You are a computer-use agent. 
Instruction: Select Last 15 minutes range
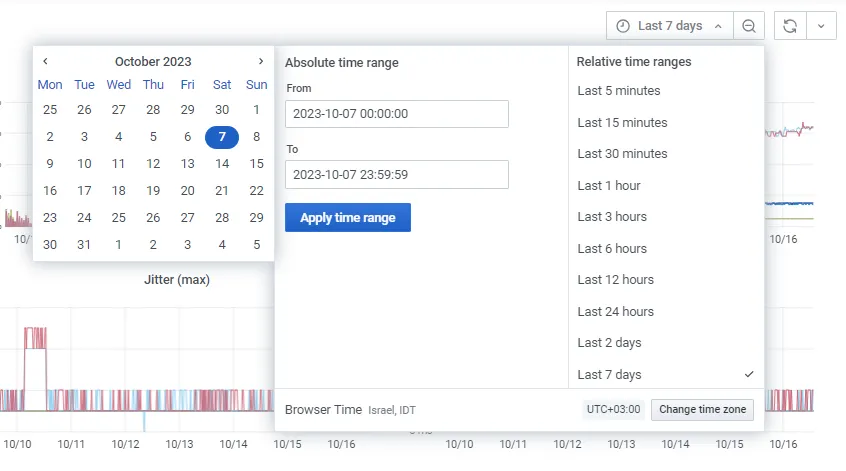(622, 122)
